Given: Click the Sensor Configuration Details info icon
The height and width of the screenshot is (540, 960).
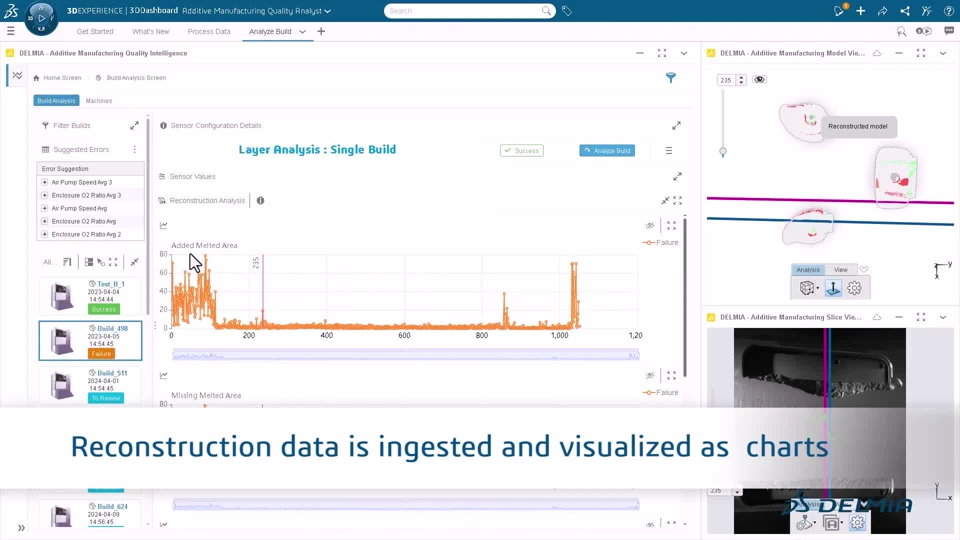Looking at the screenshot, I should point(163,126).
